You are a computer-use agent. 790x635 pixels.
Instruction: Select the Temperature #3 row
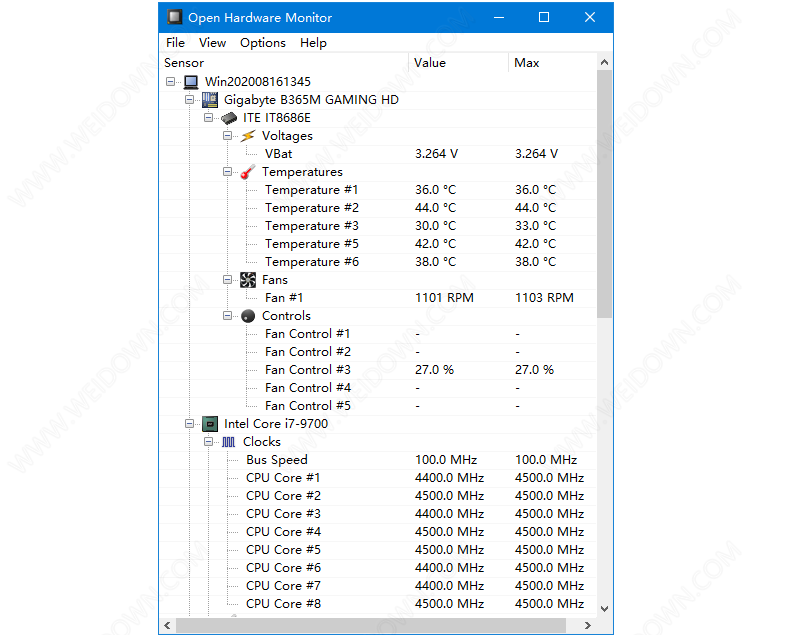(x=378, y=226)
